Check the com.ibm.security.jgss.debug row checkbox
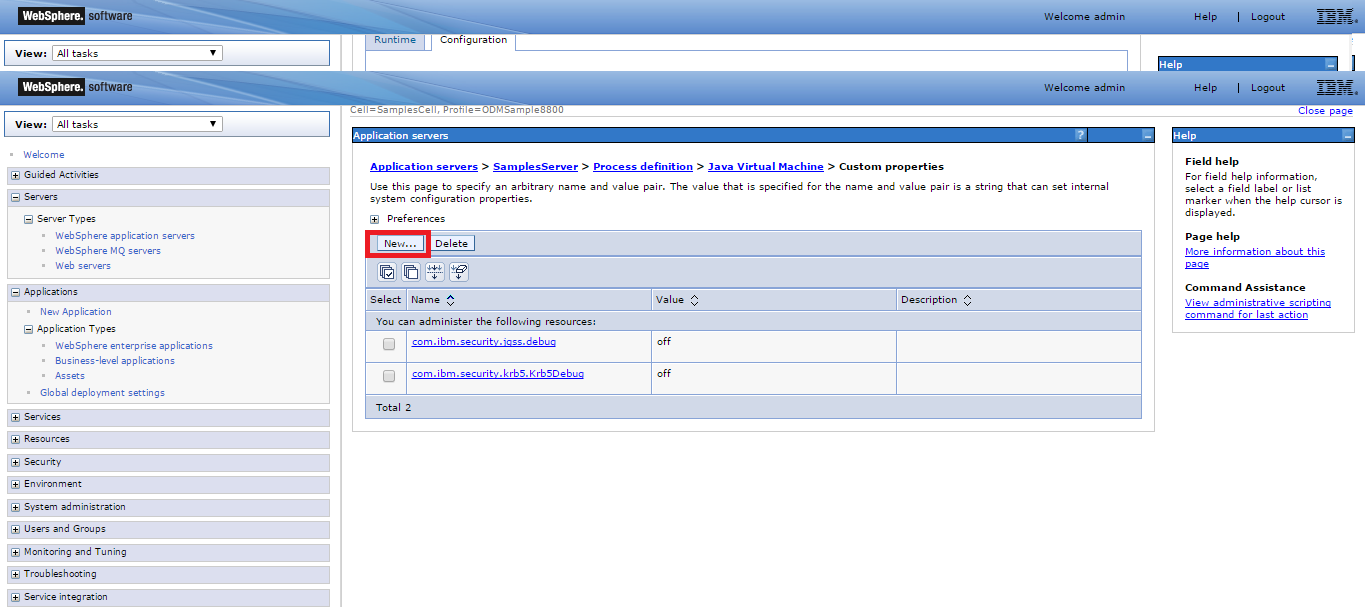The width and height of the screenshot is (1365, 607). tap(388, 343)
